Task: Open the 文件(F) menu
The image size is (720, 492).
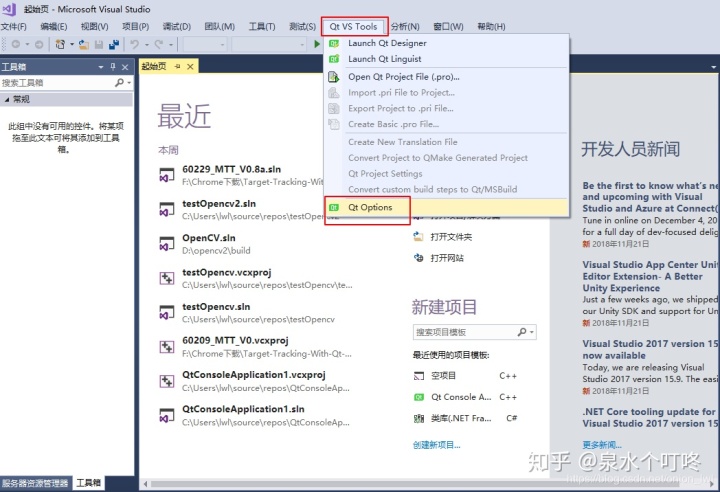Action: 14,27
